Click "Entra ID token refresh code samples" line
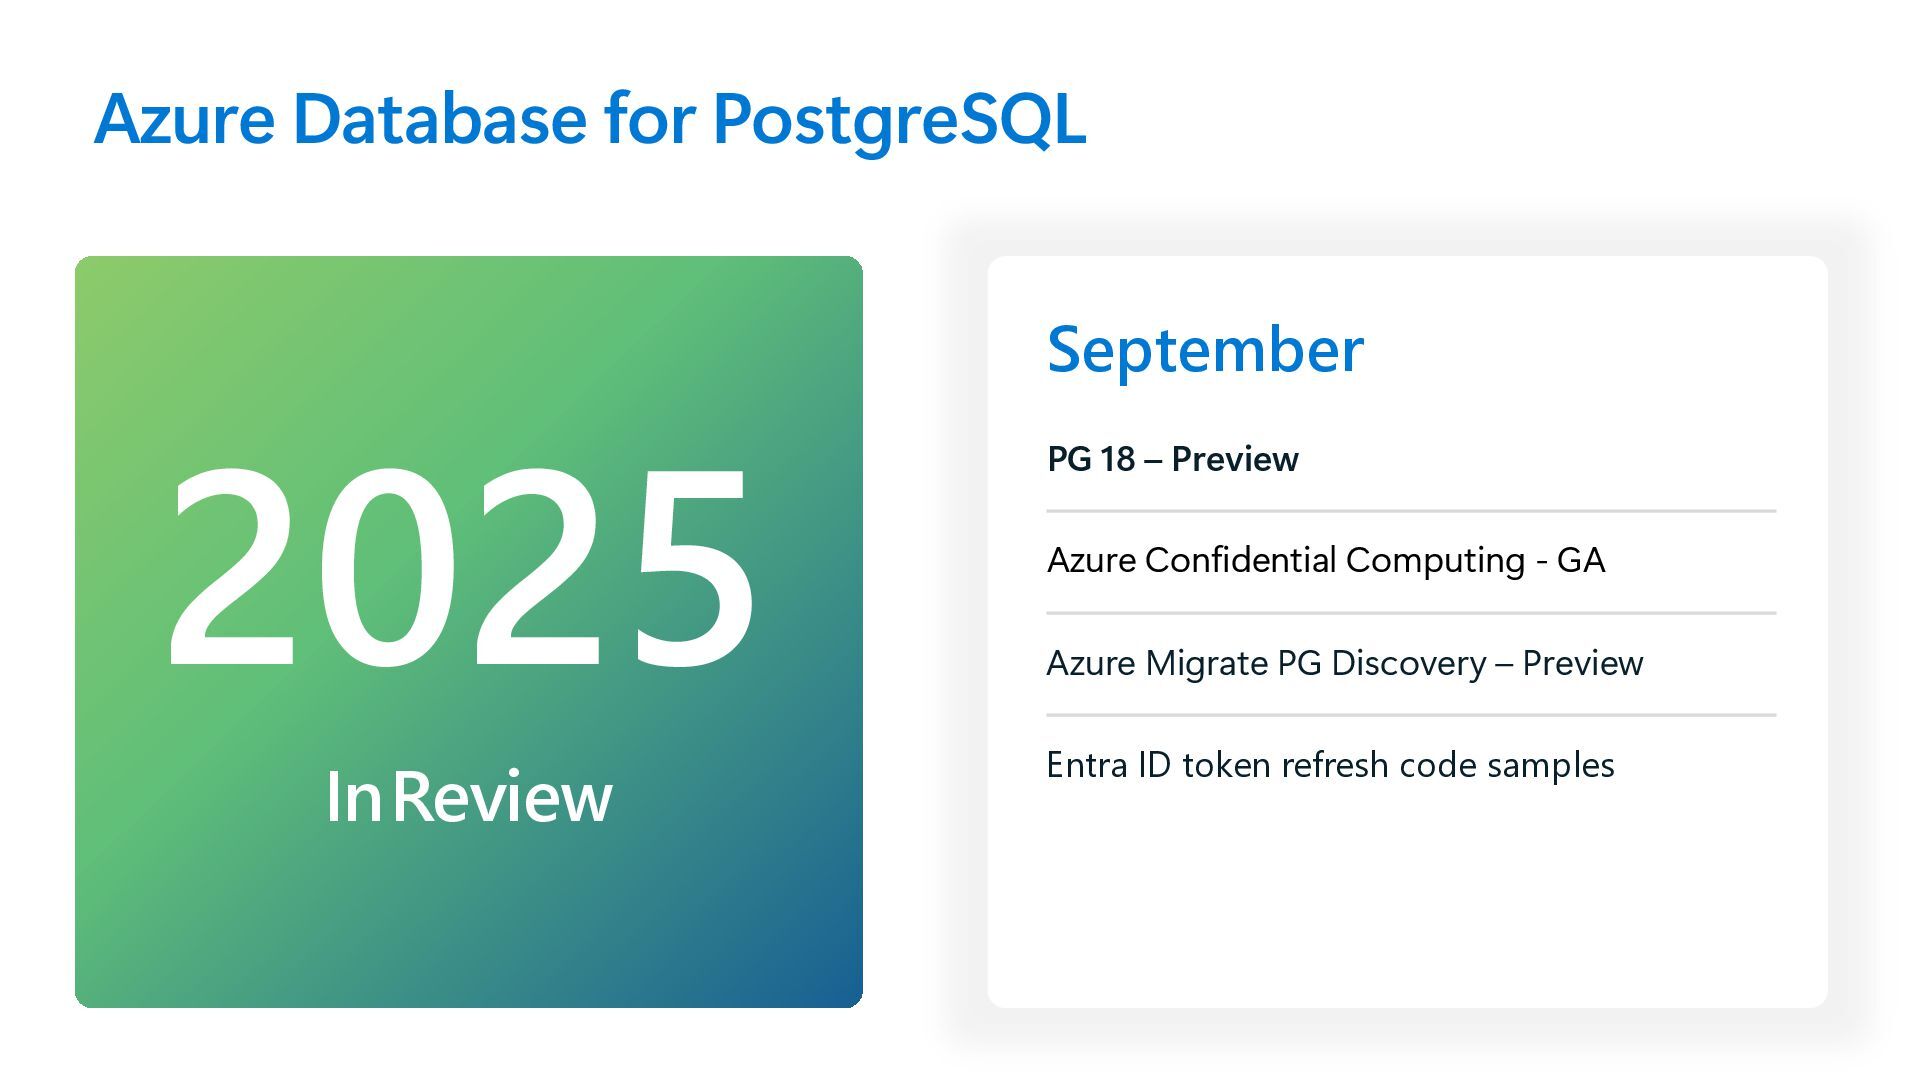This screenshot has width=1920, height=1080. (1330, 765)
